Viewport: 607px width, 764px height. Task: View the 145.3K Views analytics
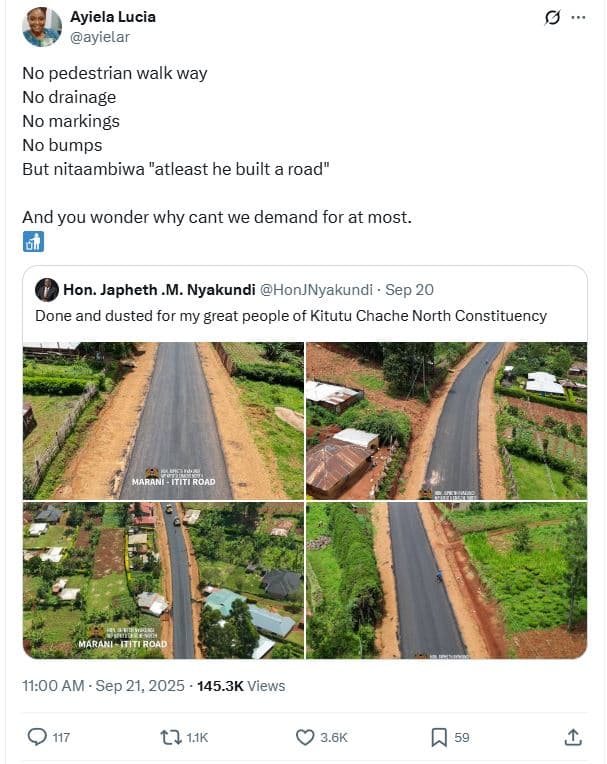point(241,686)
